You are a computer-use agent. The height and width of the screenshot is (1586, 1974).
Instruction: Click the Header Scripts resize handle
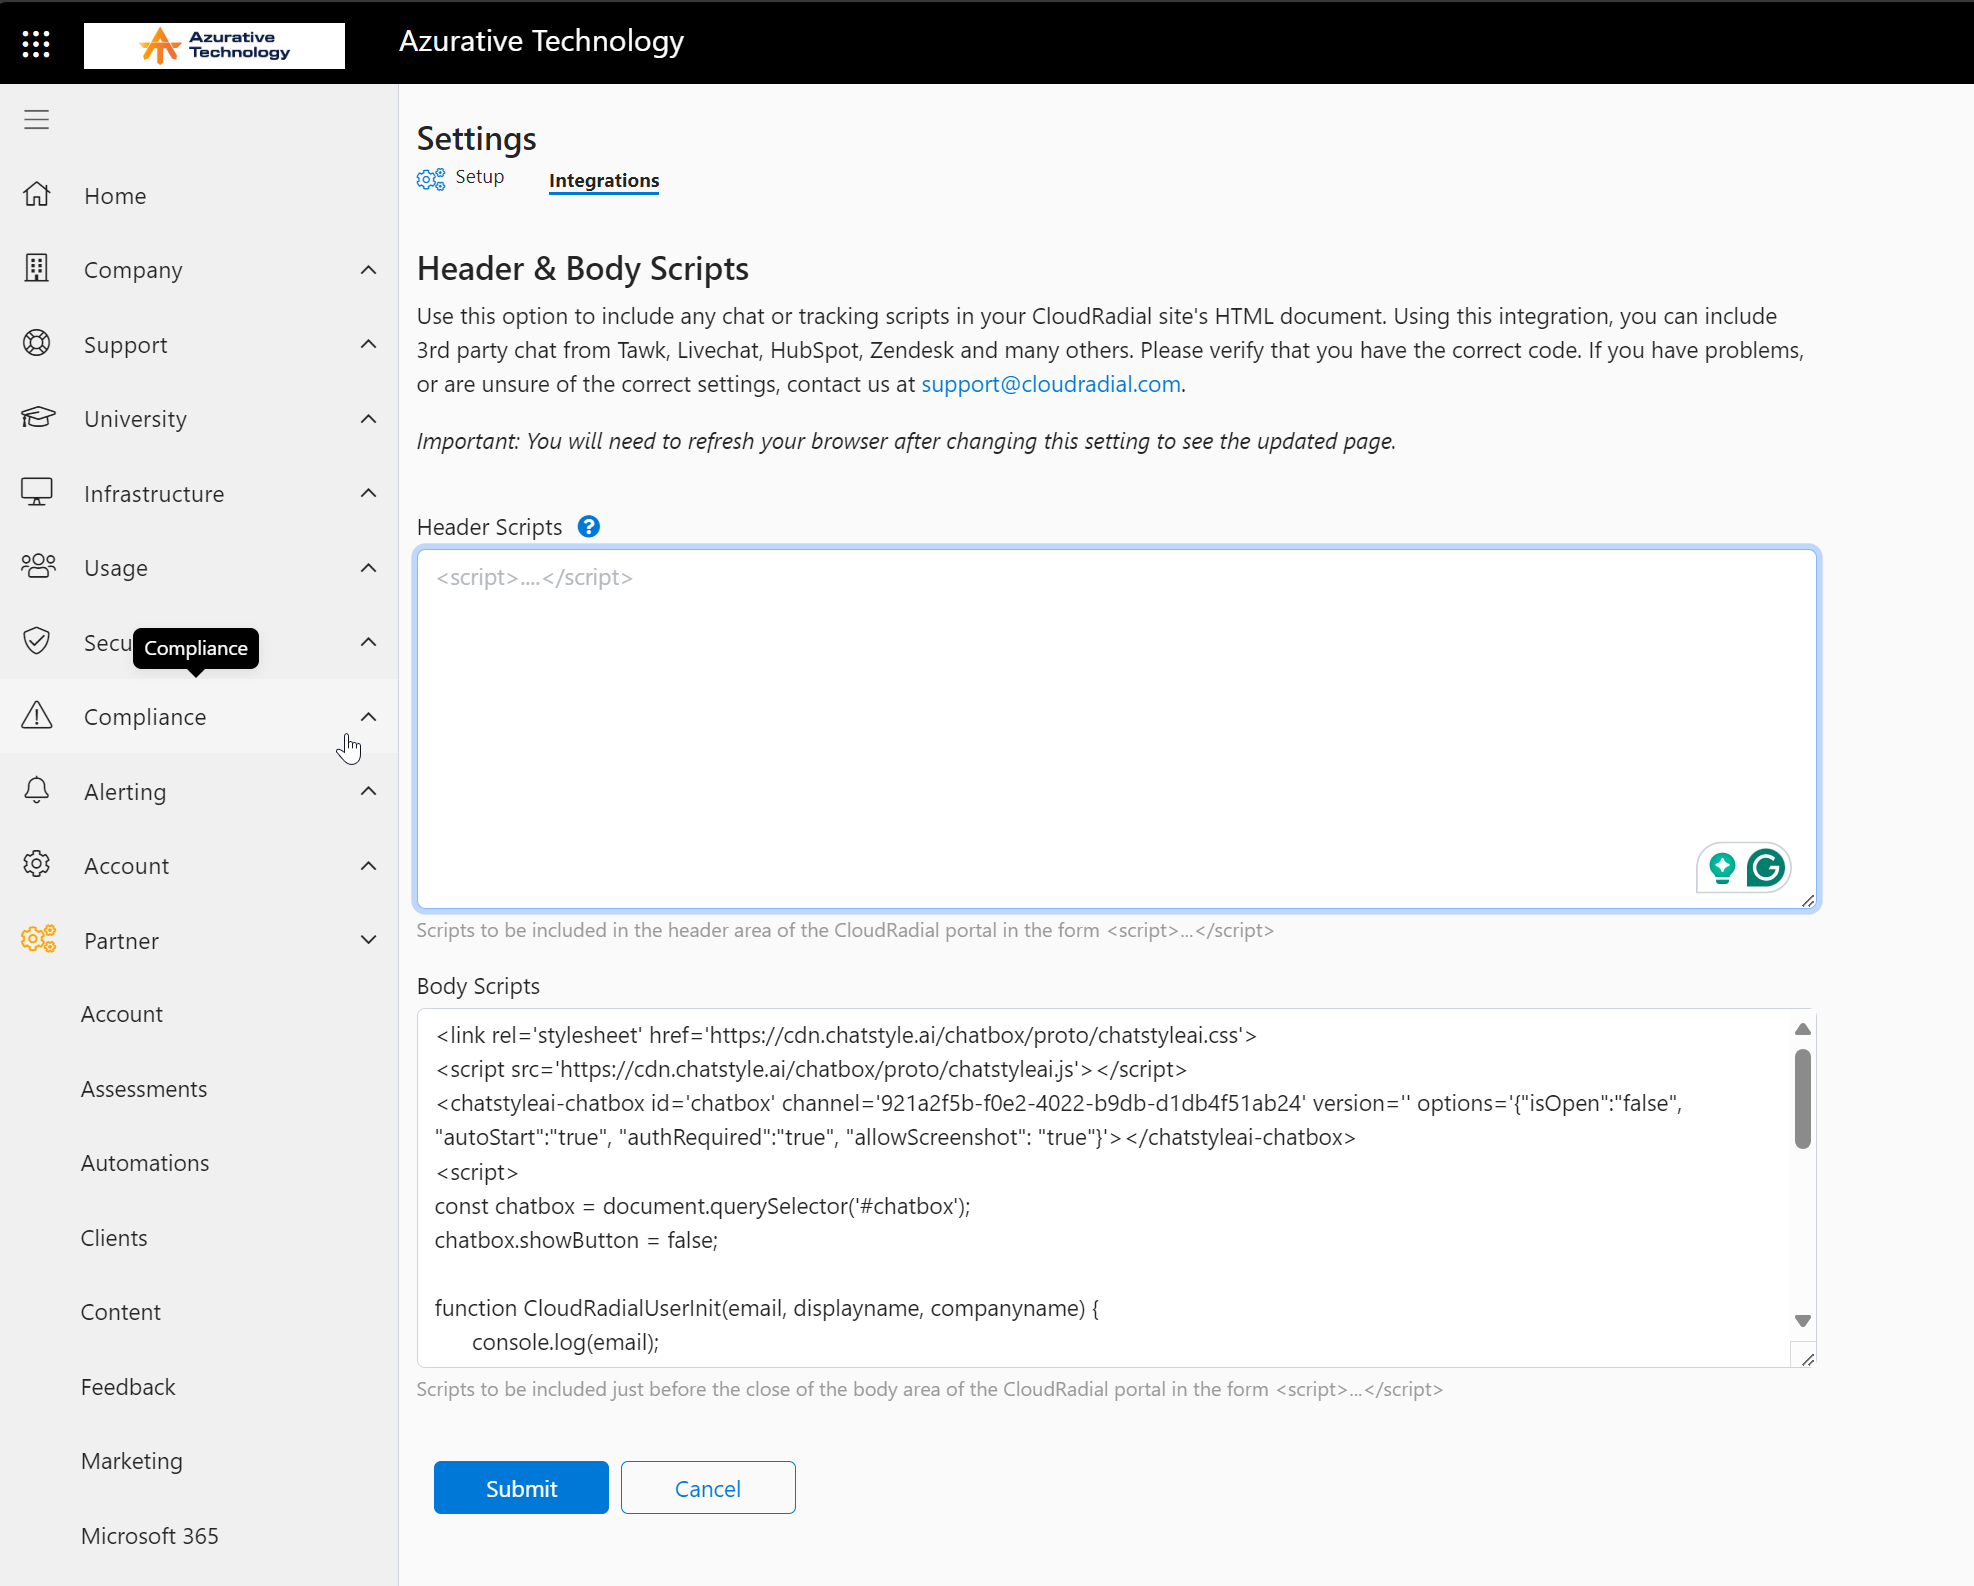(x=1808, y=901)
